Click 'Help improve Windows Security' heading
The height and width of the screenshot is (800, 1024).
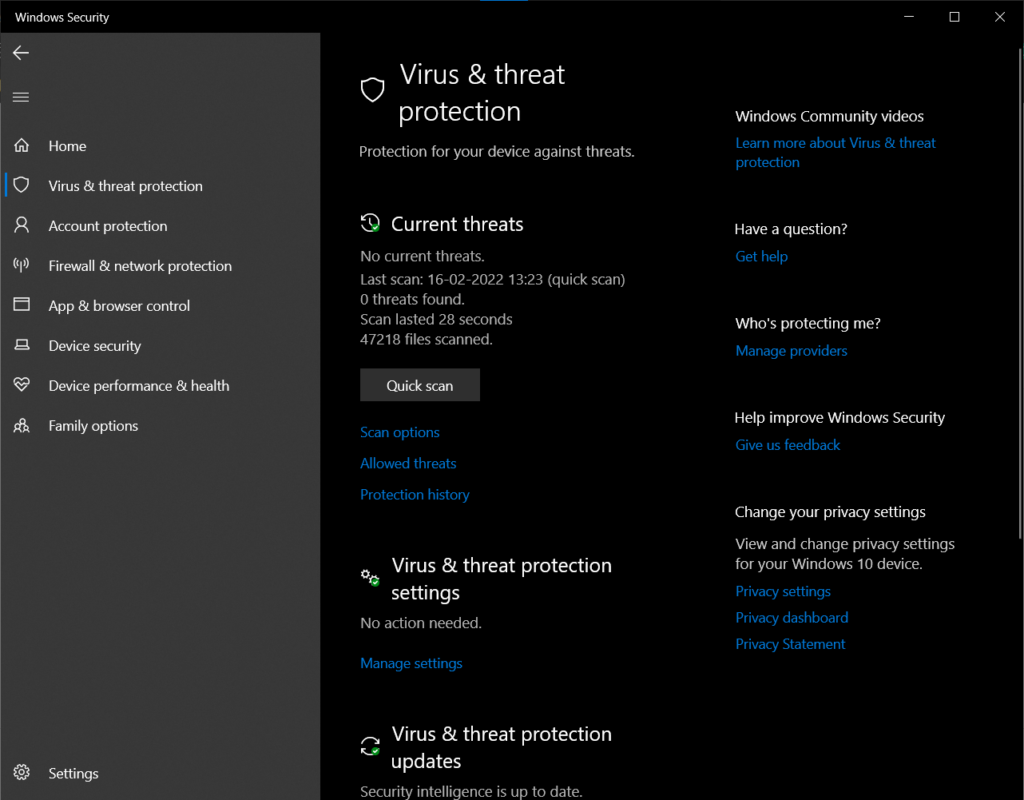pyautogui.click(x=840, y=418)
